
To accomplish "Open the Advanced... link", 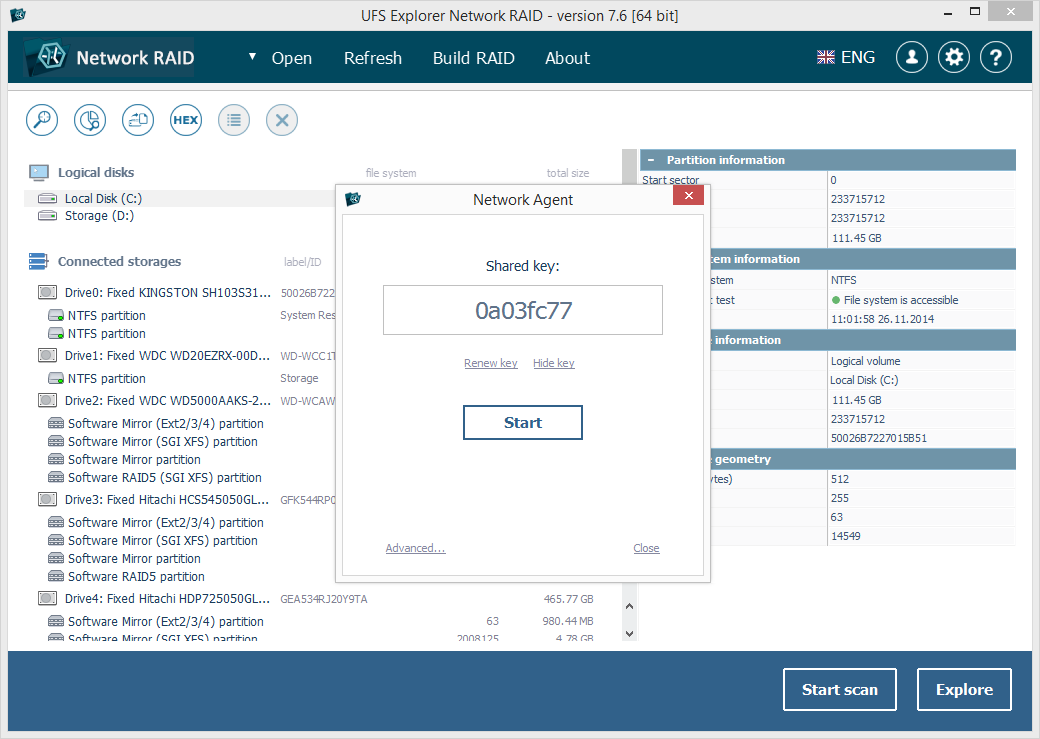I will point(415,548).
